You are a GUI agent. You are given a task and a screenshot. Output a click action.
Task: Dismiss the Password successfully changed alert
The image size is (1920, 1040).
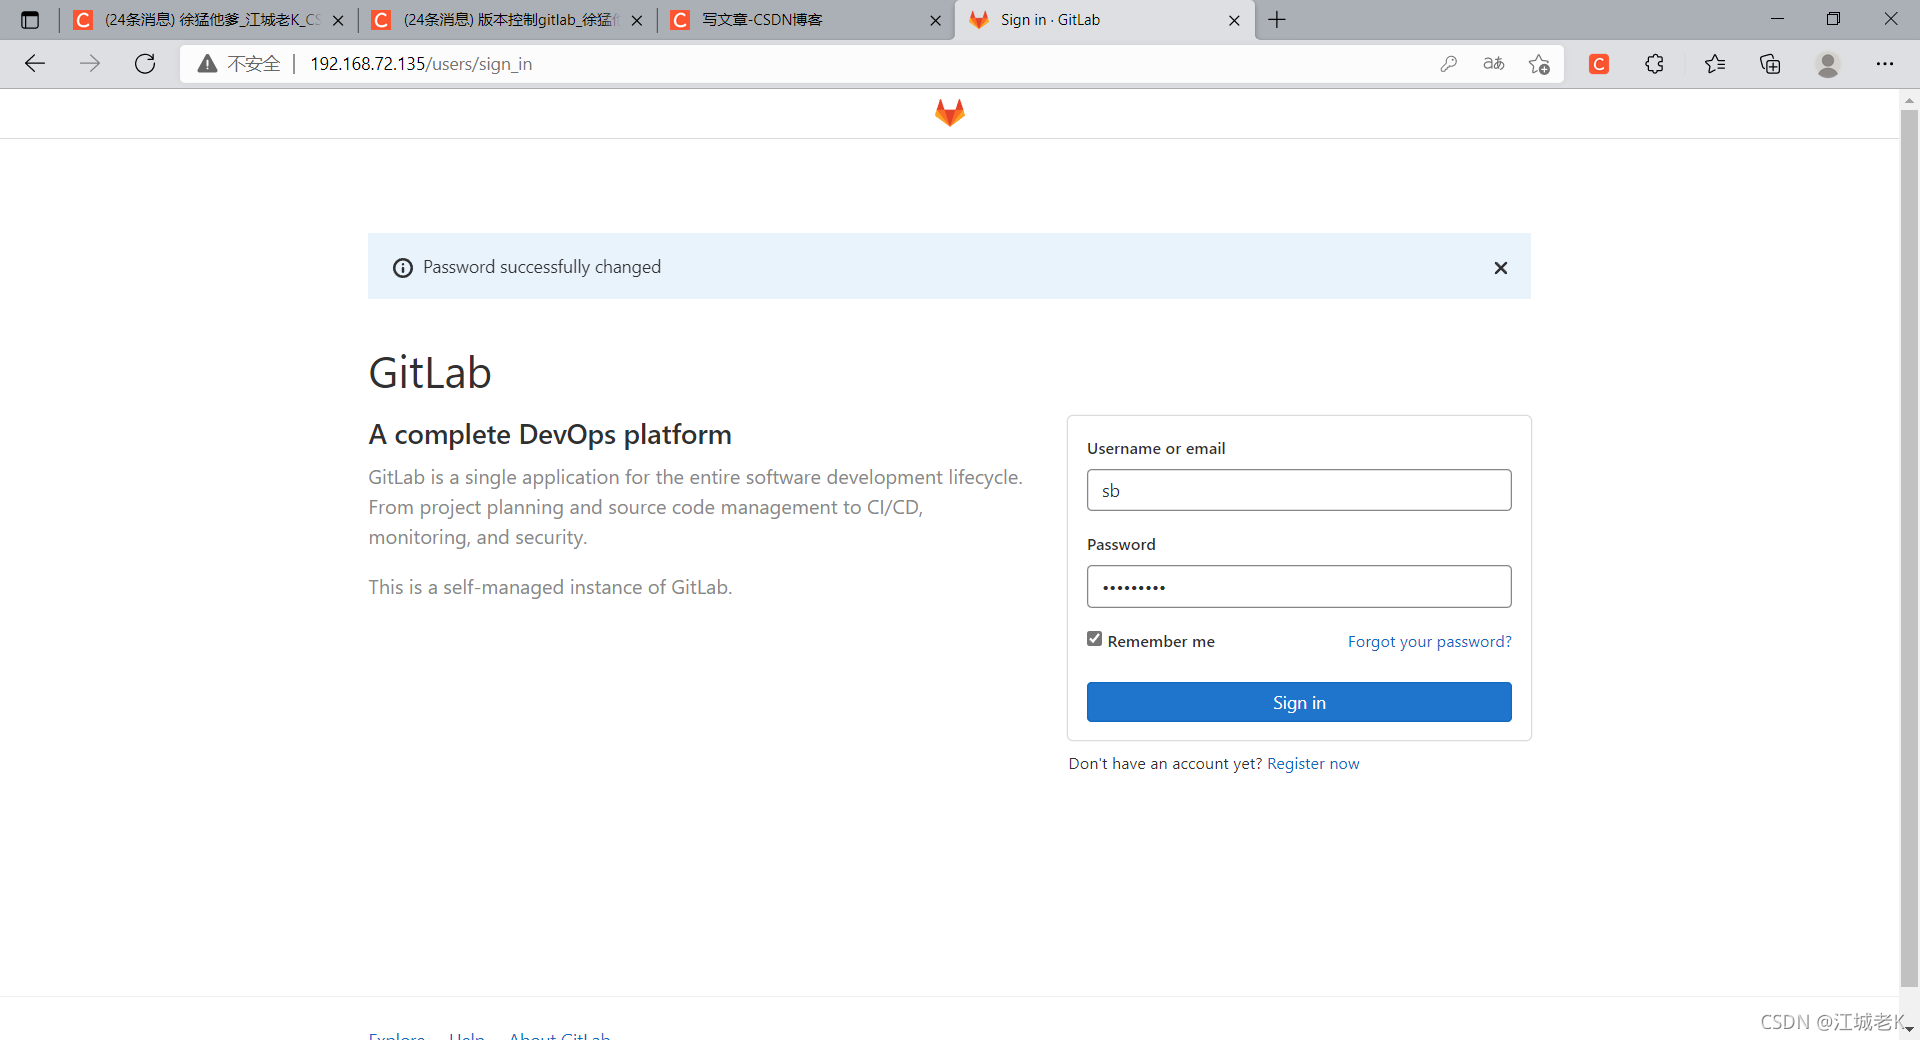pyautogui.click(x=1500, y=267)
